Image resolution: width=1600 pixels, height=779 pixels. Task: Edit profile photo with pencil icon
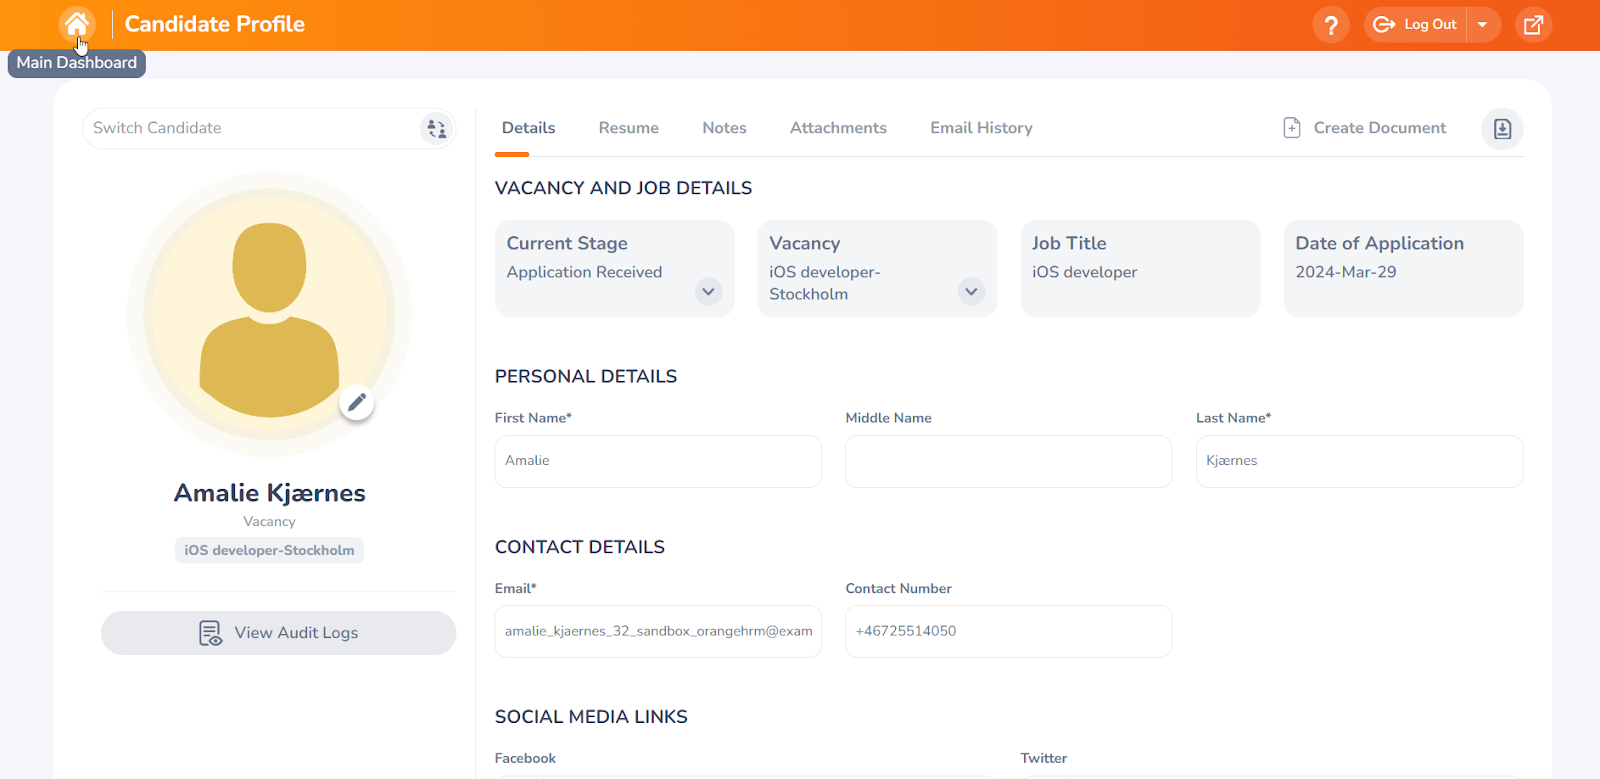point(357,403)
